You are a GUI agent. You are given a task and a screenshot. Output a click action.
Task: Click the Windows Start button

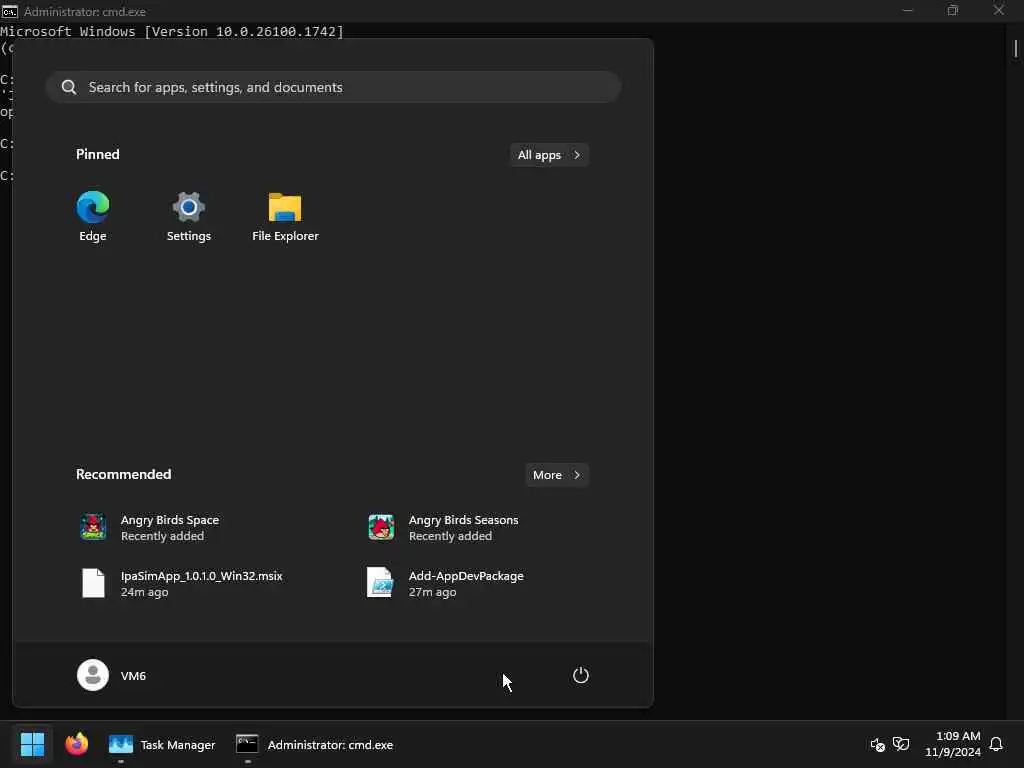coord(32,744)
